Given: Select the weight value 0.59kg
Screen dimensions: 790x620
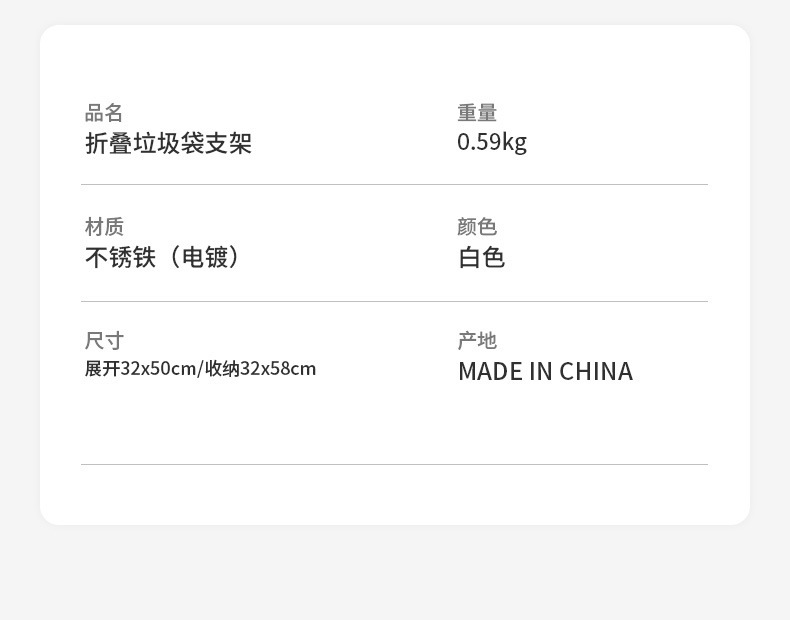Looking at the screenshot, I should pyautogui.click(x=491, y=143).
